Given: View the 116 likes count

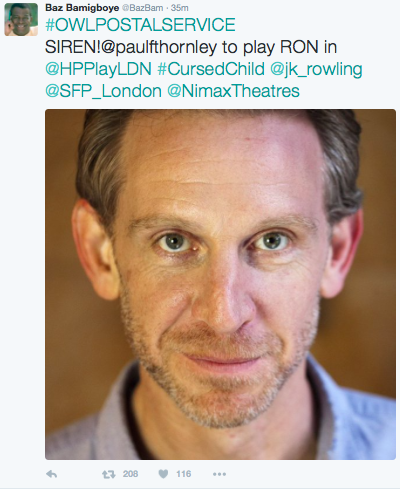Looking at the screenshot, I should coord(184,474).
